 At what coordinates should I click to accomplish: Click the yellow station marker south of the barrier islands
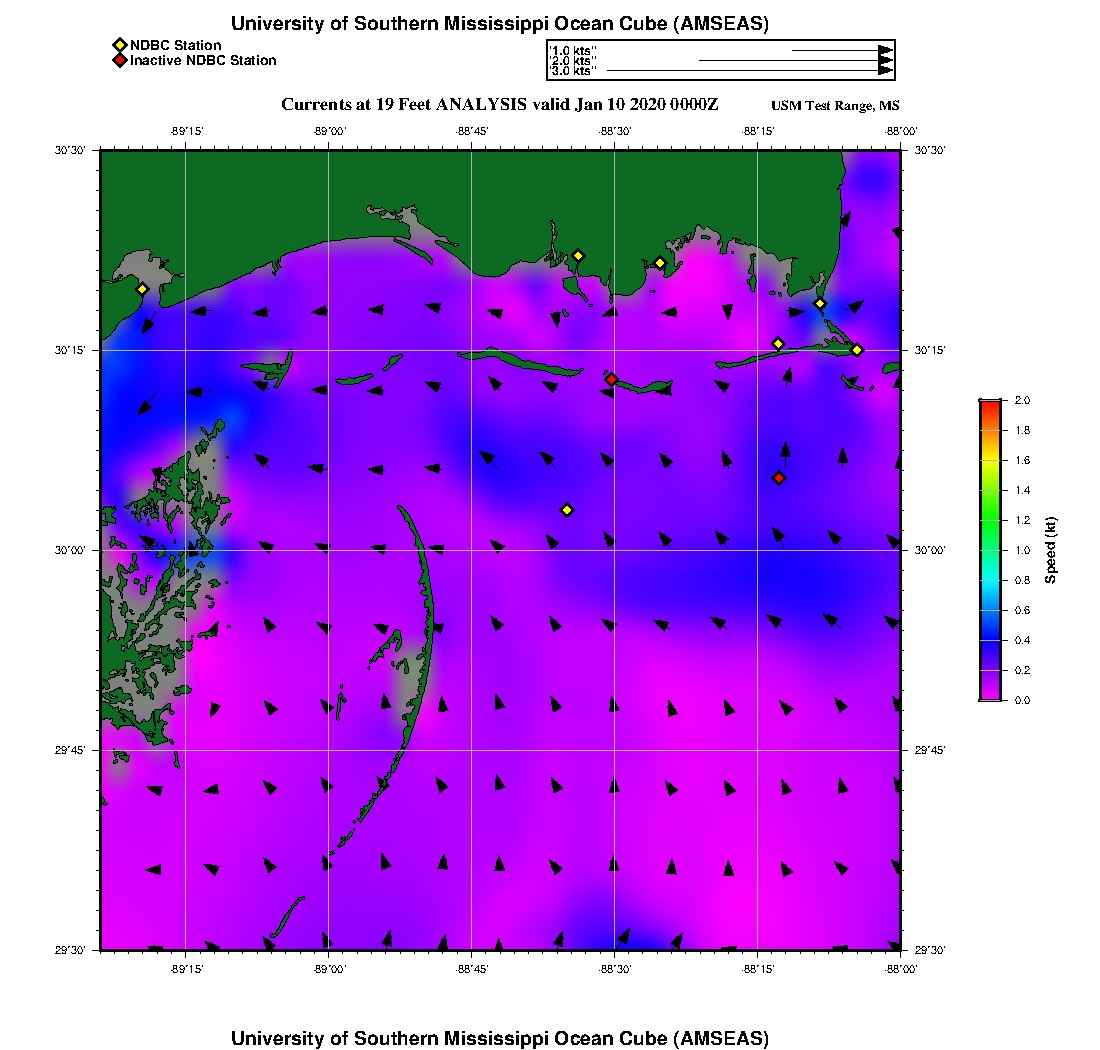point(567,510)
